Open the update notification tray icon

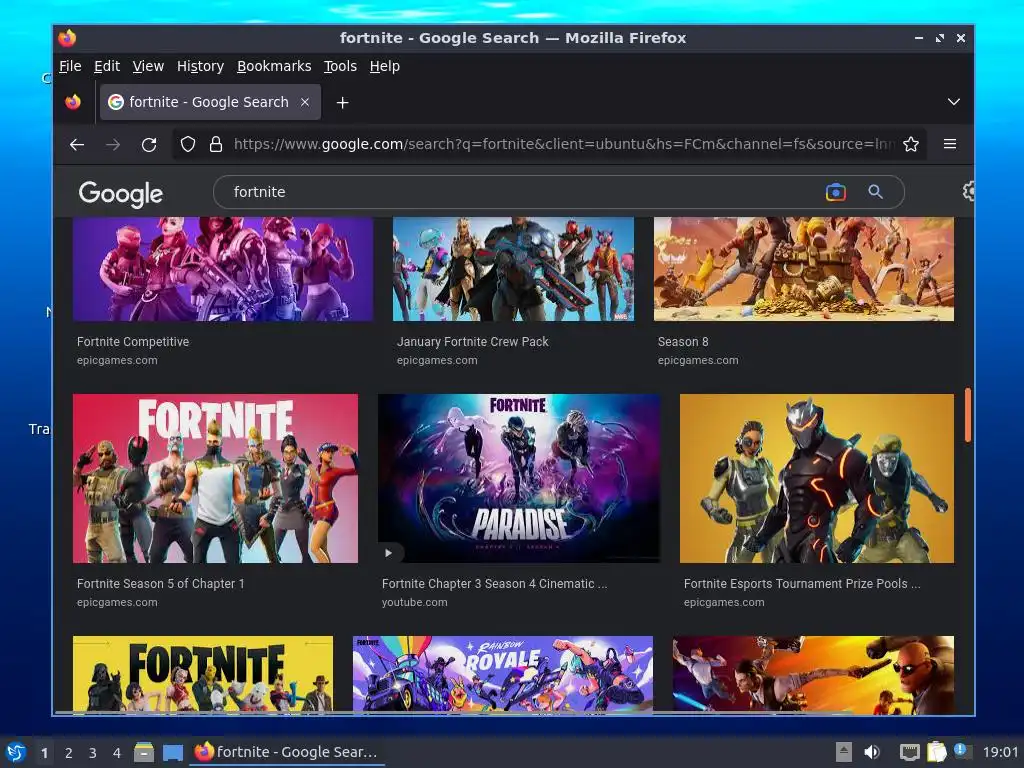962,751
